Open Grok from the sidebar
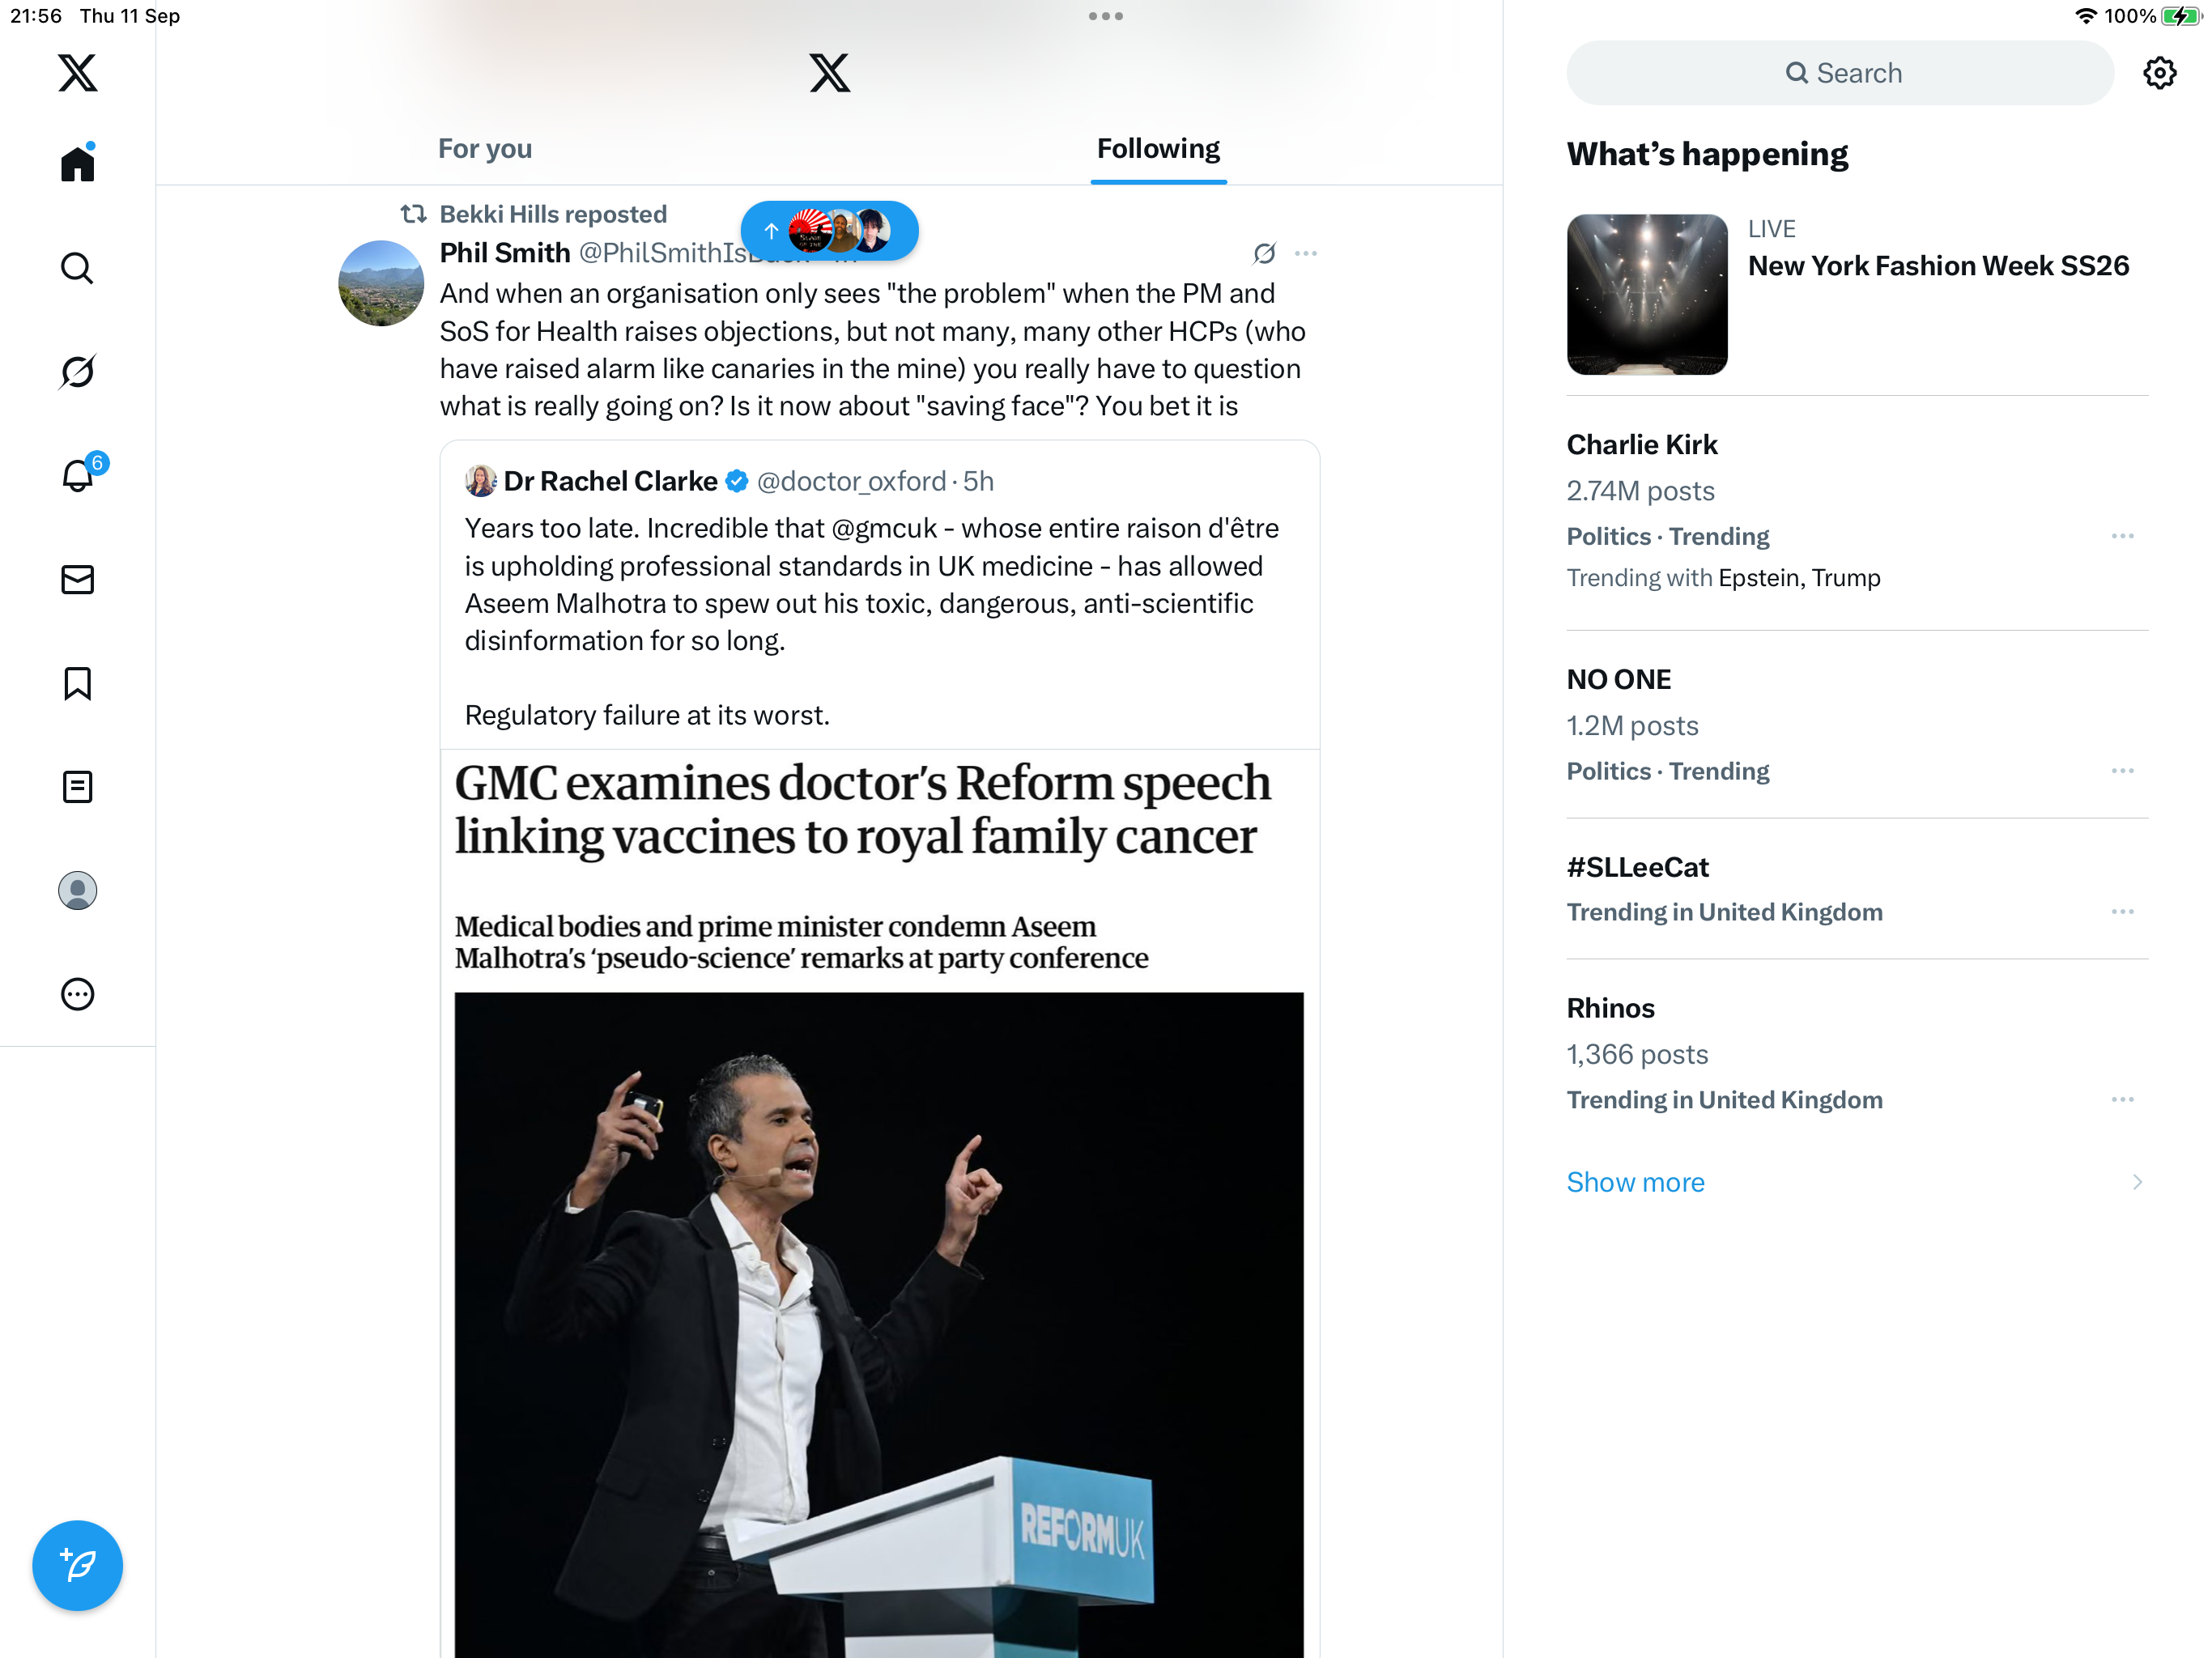 coord(77,371)
